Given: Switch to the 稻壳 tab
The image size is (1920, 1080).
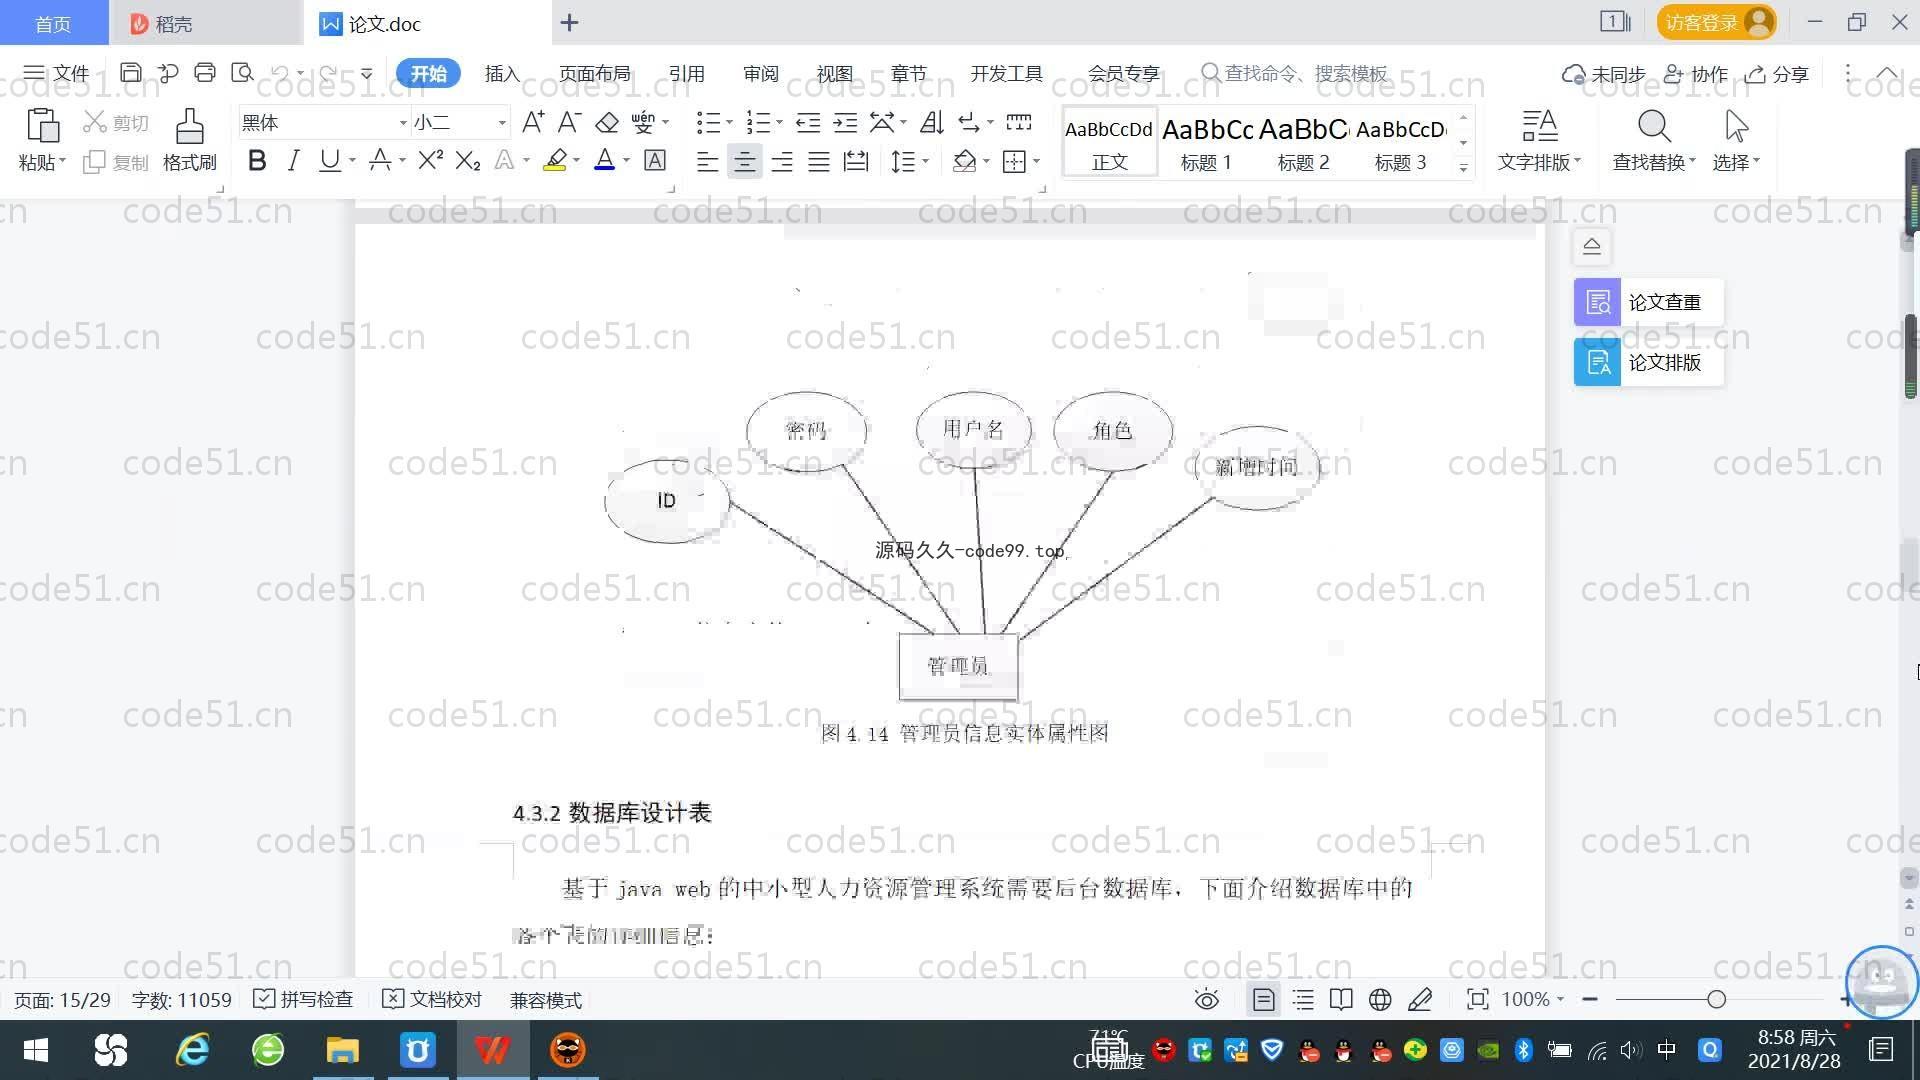Looking at the screenshot, I should pyautogui.click(x=204, y=23).
